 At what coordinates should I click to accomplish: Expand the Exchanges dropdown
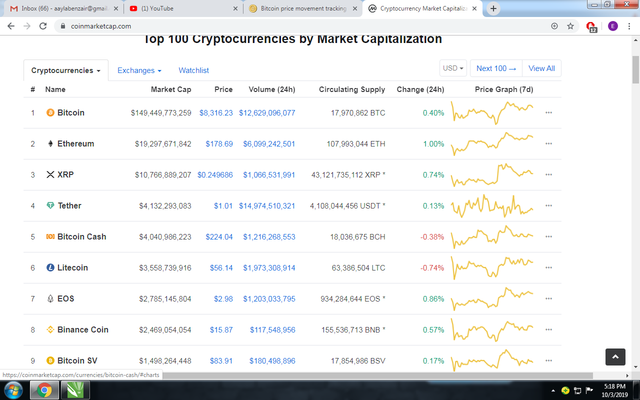coord(139,70)
